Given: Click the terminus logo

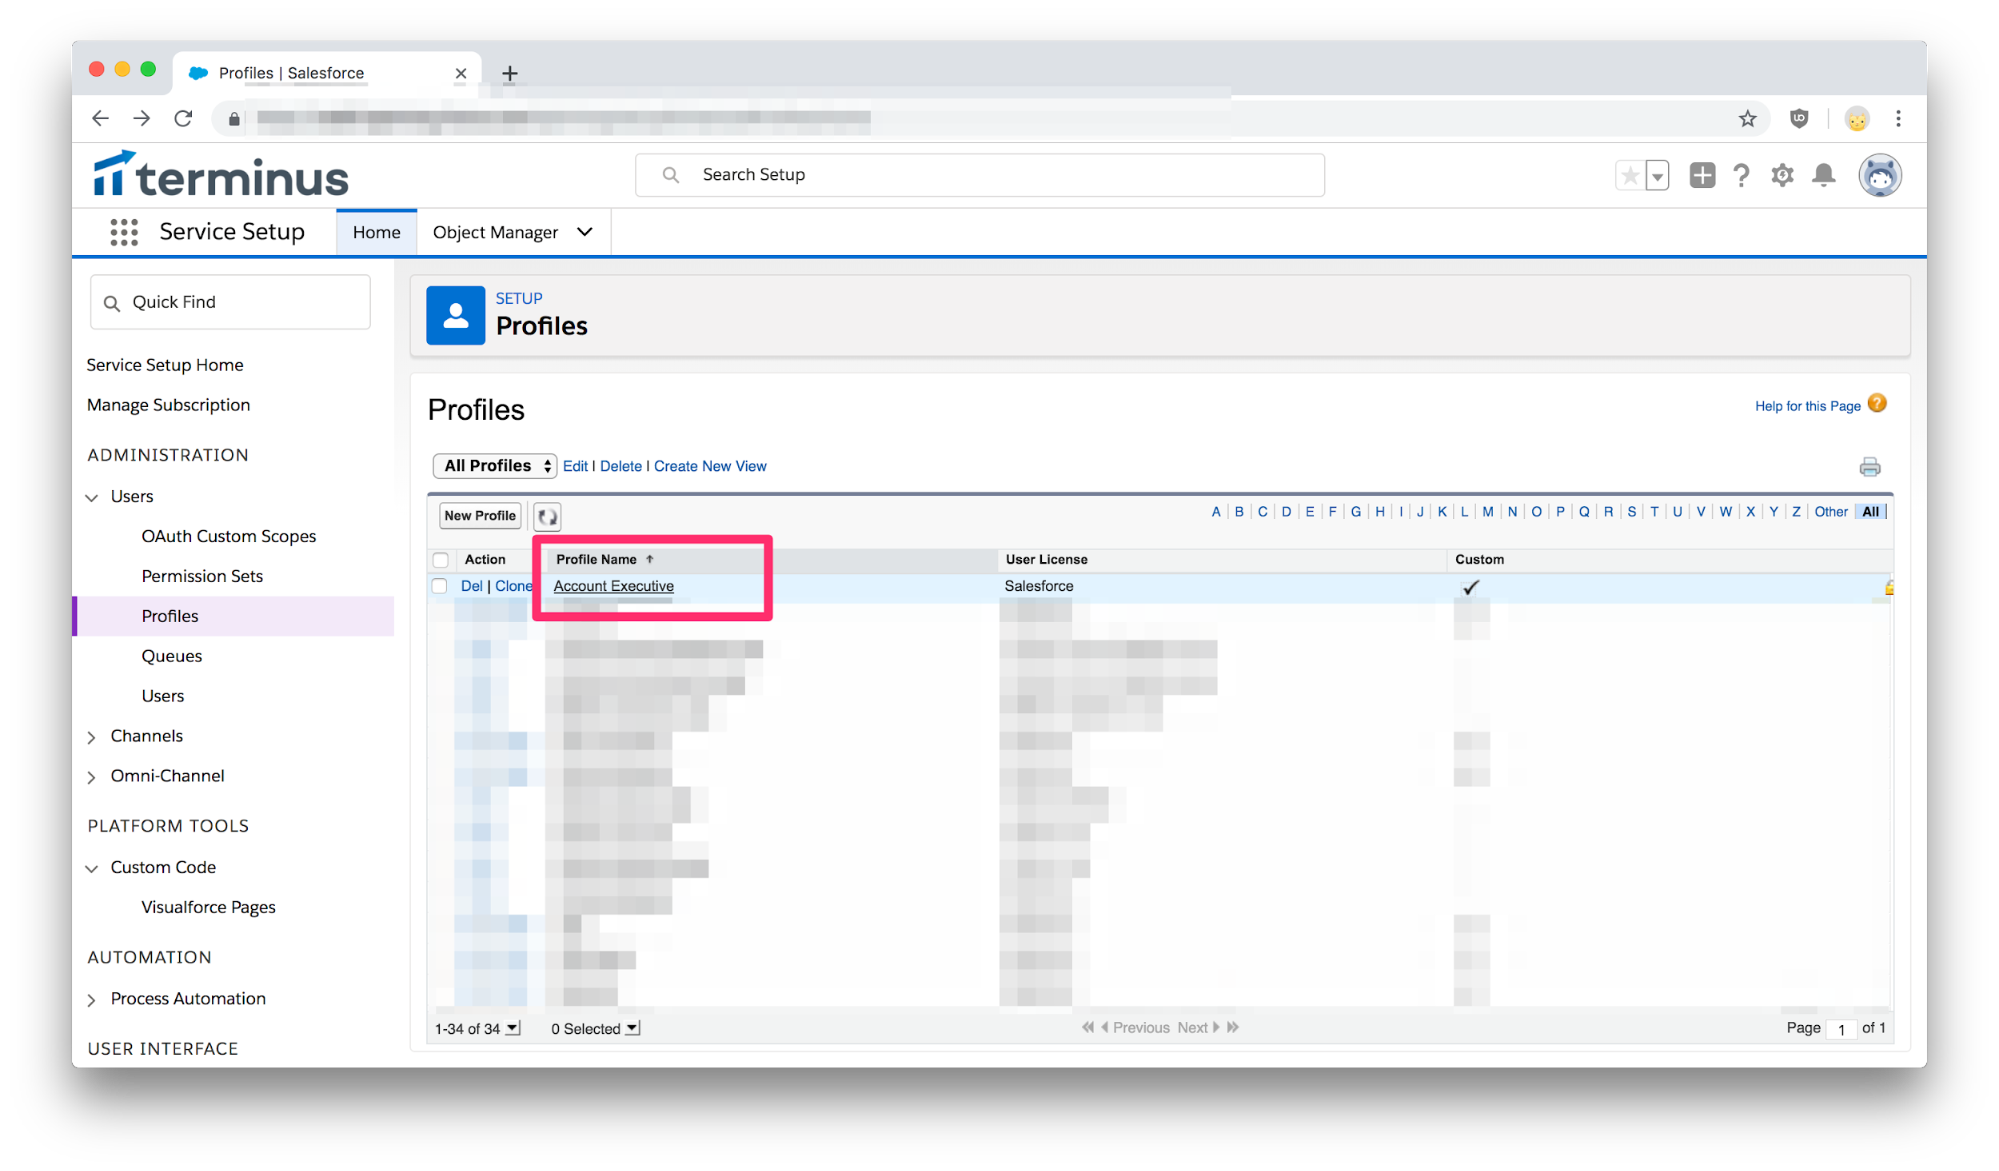Looking at the screenshot, I should tap(221, 175).
